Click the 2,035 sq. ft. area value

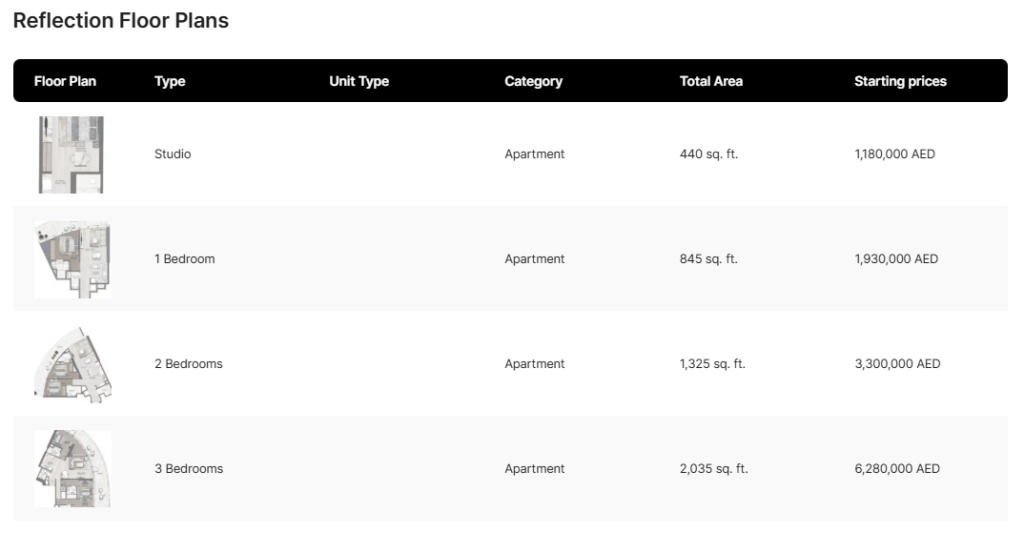713,469
